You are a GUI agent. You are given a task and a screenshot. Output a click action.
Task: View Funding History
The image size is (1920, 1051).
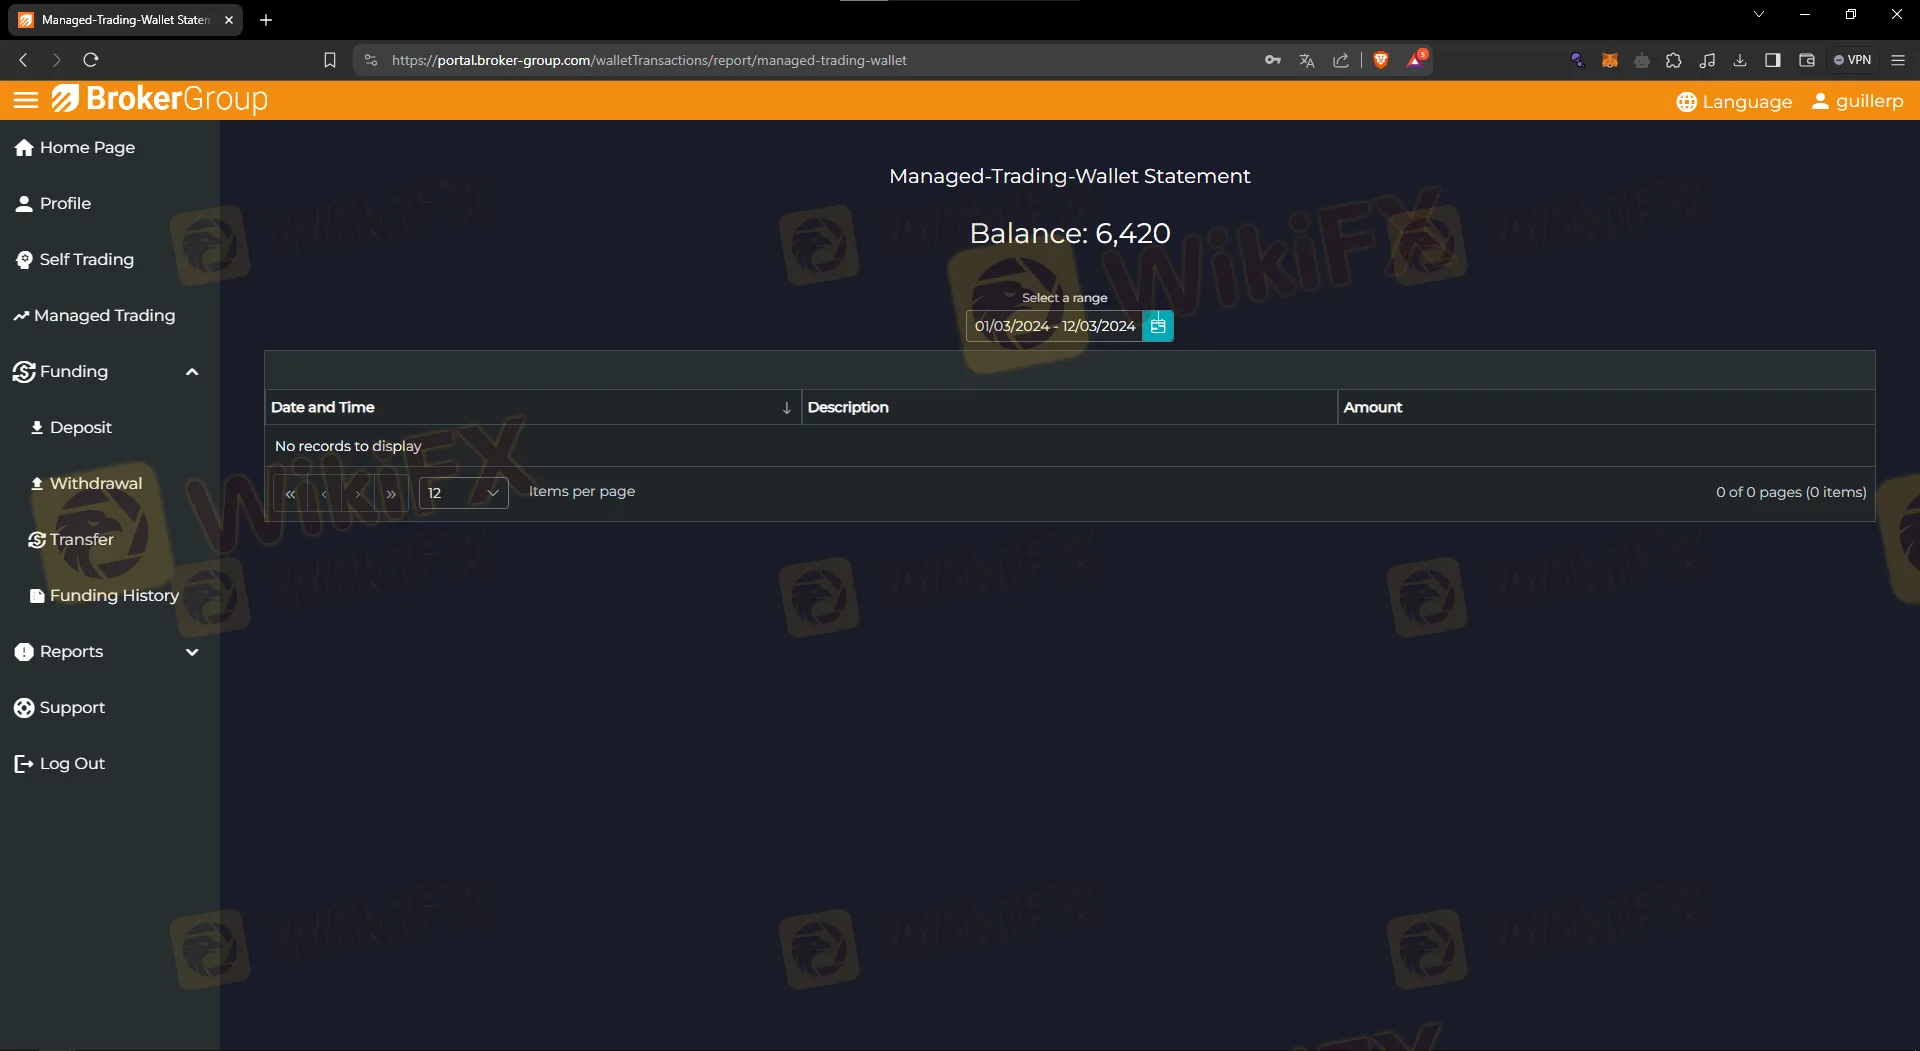click(x=104, y=596)
